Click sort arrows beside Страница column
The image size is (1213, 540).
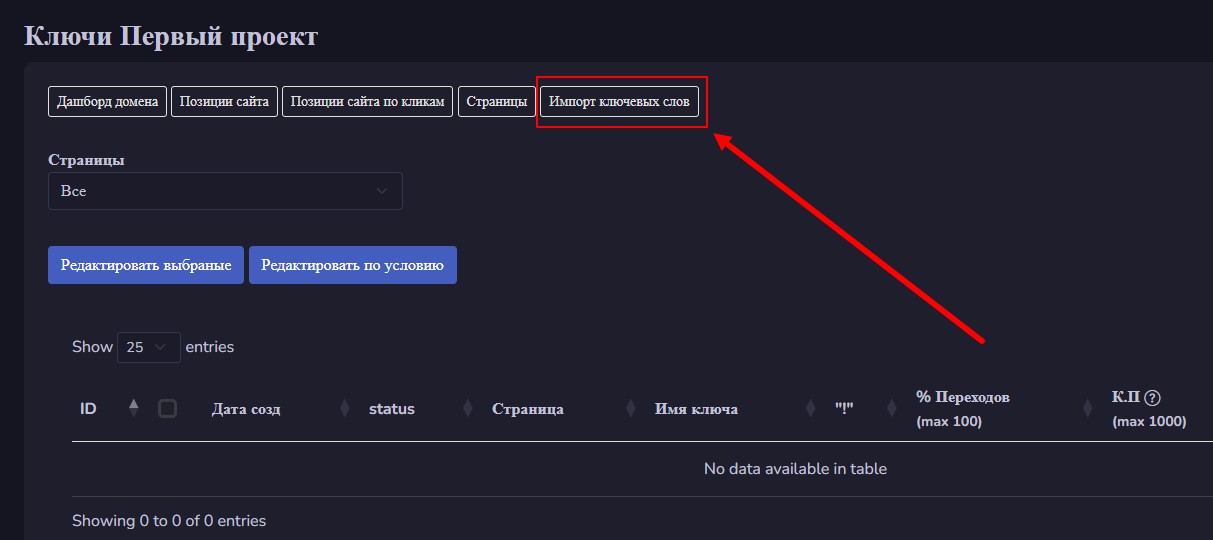point(630,408)
